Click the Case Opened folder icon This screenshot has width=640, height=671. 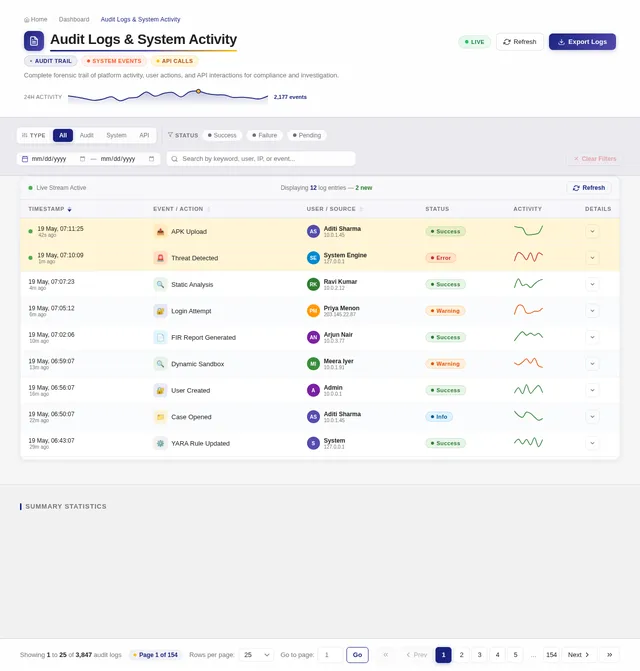coord(160,417)
